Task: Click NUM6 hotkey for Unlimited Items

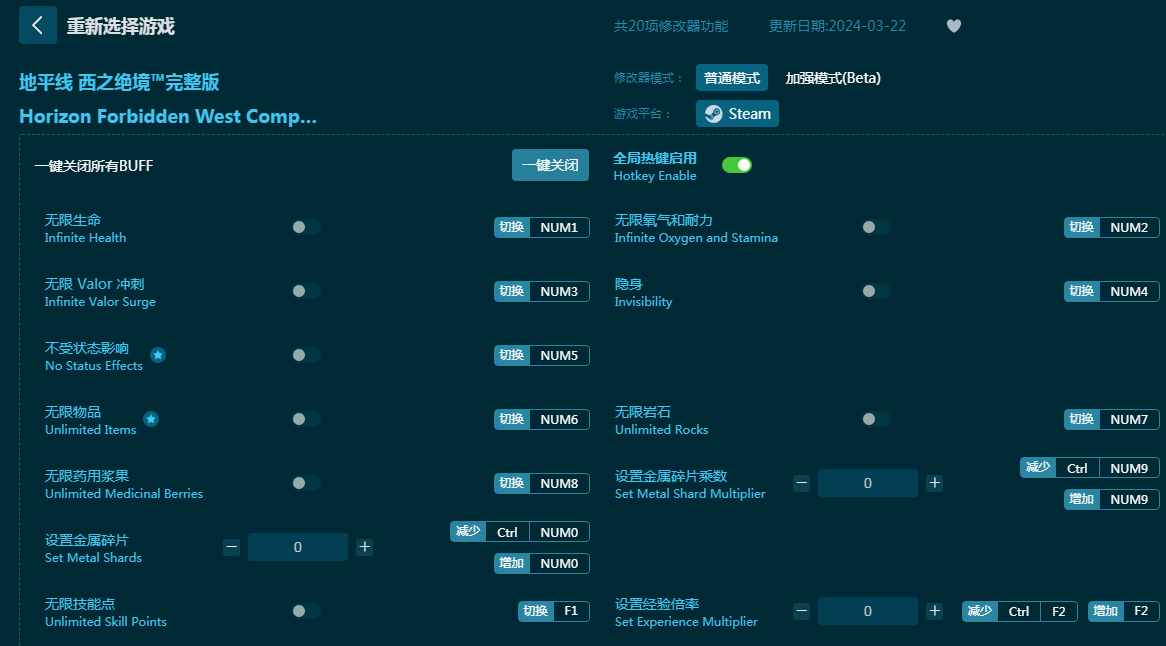Action: coord(541,419)
